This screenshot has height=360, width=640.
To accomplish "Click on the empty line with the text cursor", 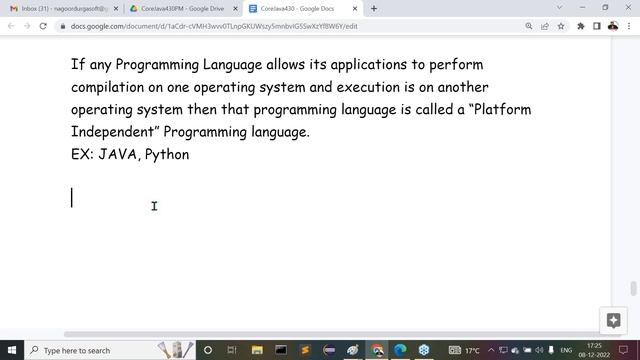I will pyautogui.click(x=72, y=198).
